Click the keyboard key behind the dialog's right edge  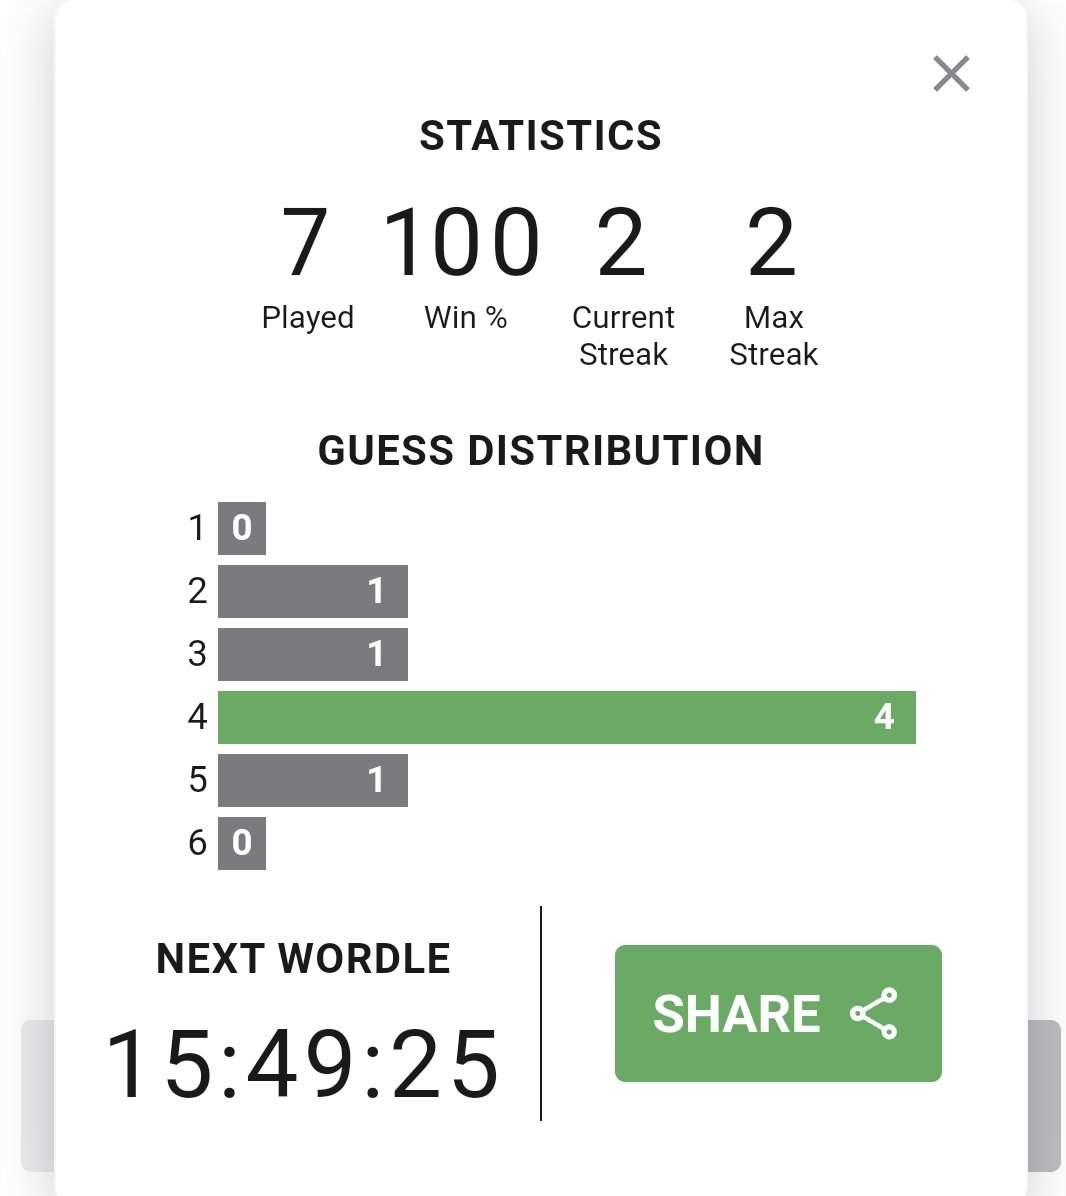[x=1044, y=1095]
